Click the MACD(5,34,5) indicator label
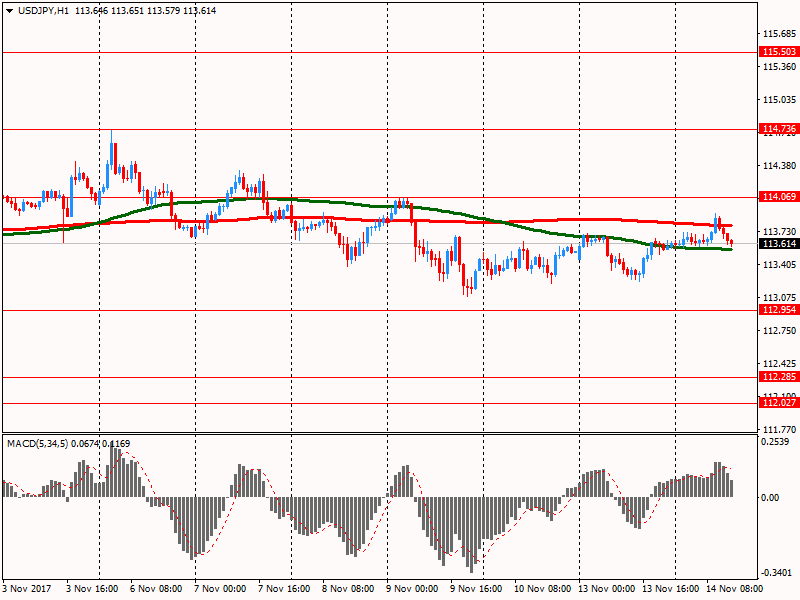Viewport: 800px width, 600px height. click(x=37, y=444)
